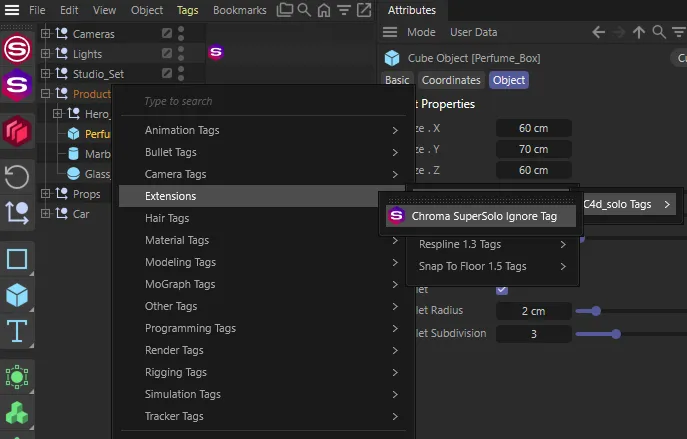The image size is (687, 439).
Task: Open the Attributes panel hamburger menu
Action: (x=390, y=32)
